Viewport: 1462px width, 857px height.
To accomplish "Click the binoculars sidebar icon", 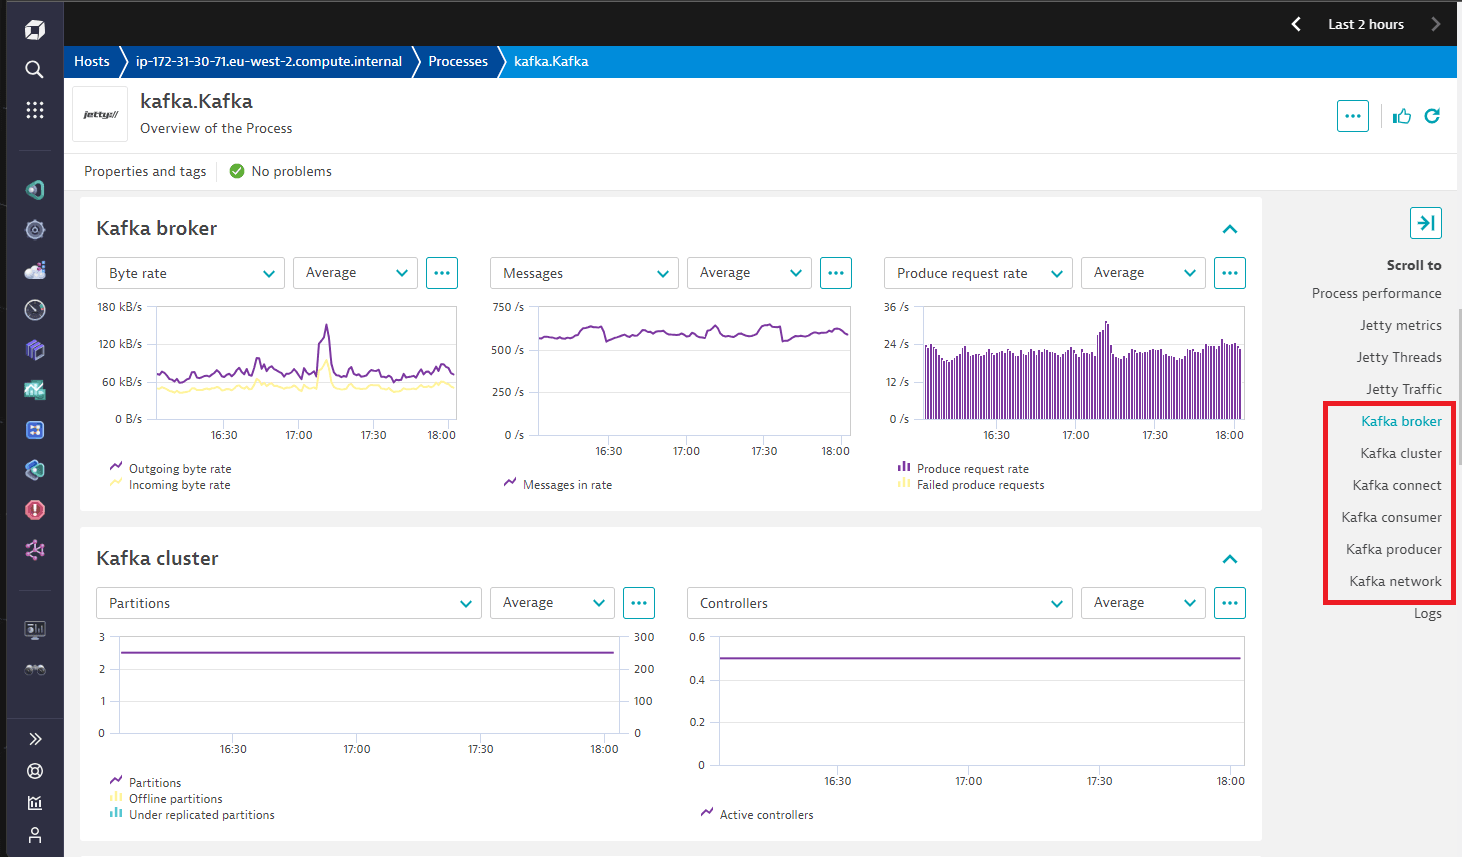I will pos(34,669).
